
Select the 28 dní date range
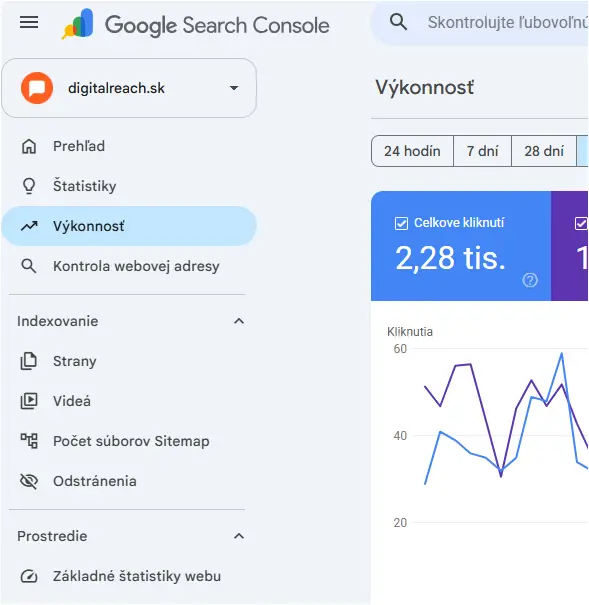pyautogui.click(x=544, y=151)
